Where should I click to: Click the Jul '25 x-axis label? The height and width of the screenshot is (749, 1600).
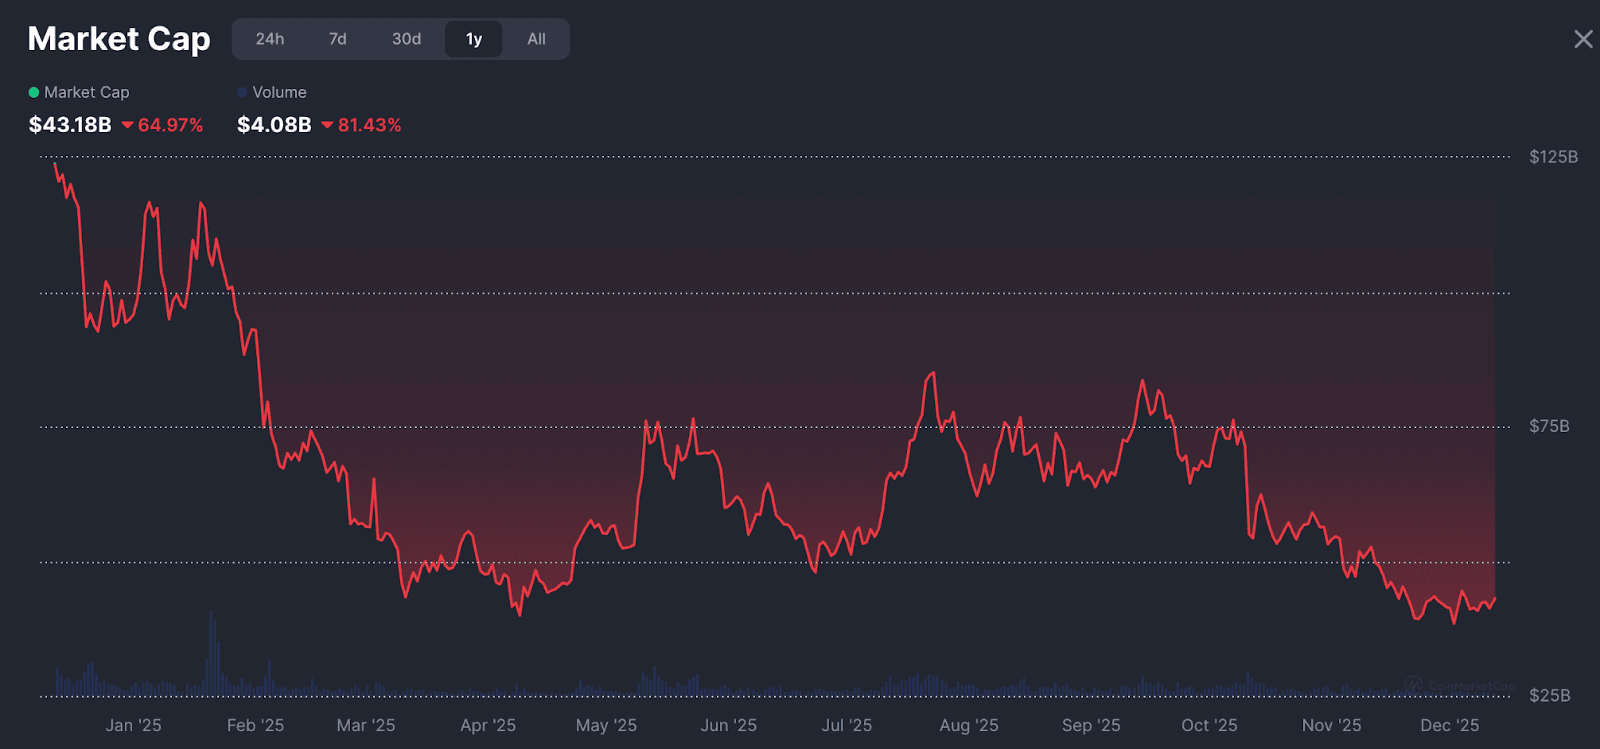click(x=846, y=725)
